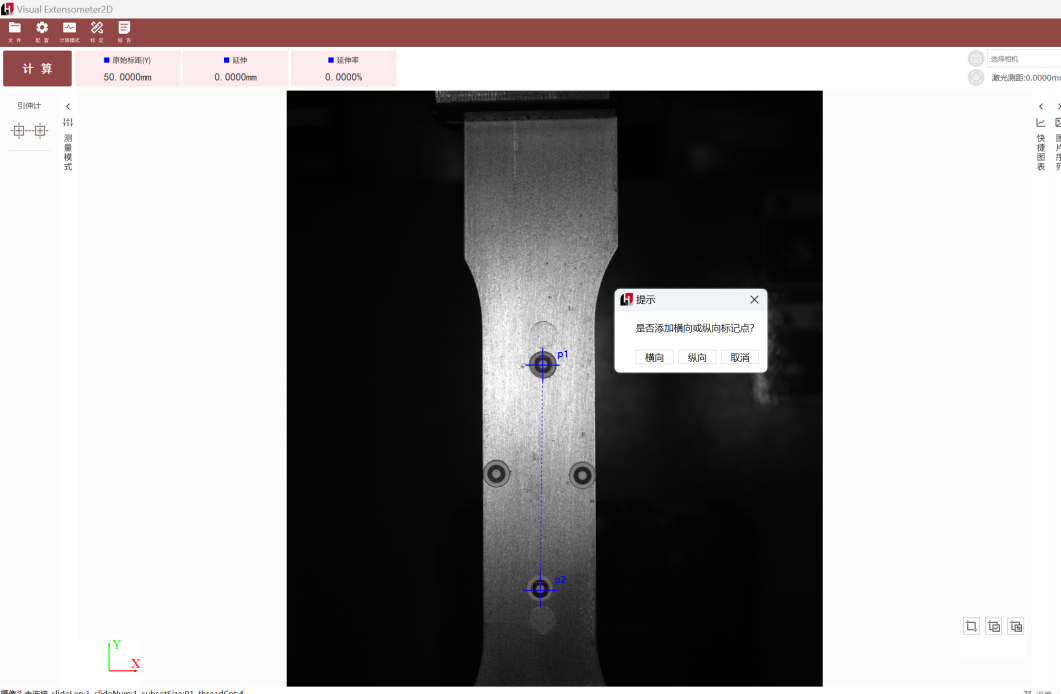Click the camera icon beside 选择相机
1061x694 pixels.
pos(976,59)
